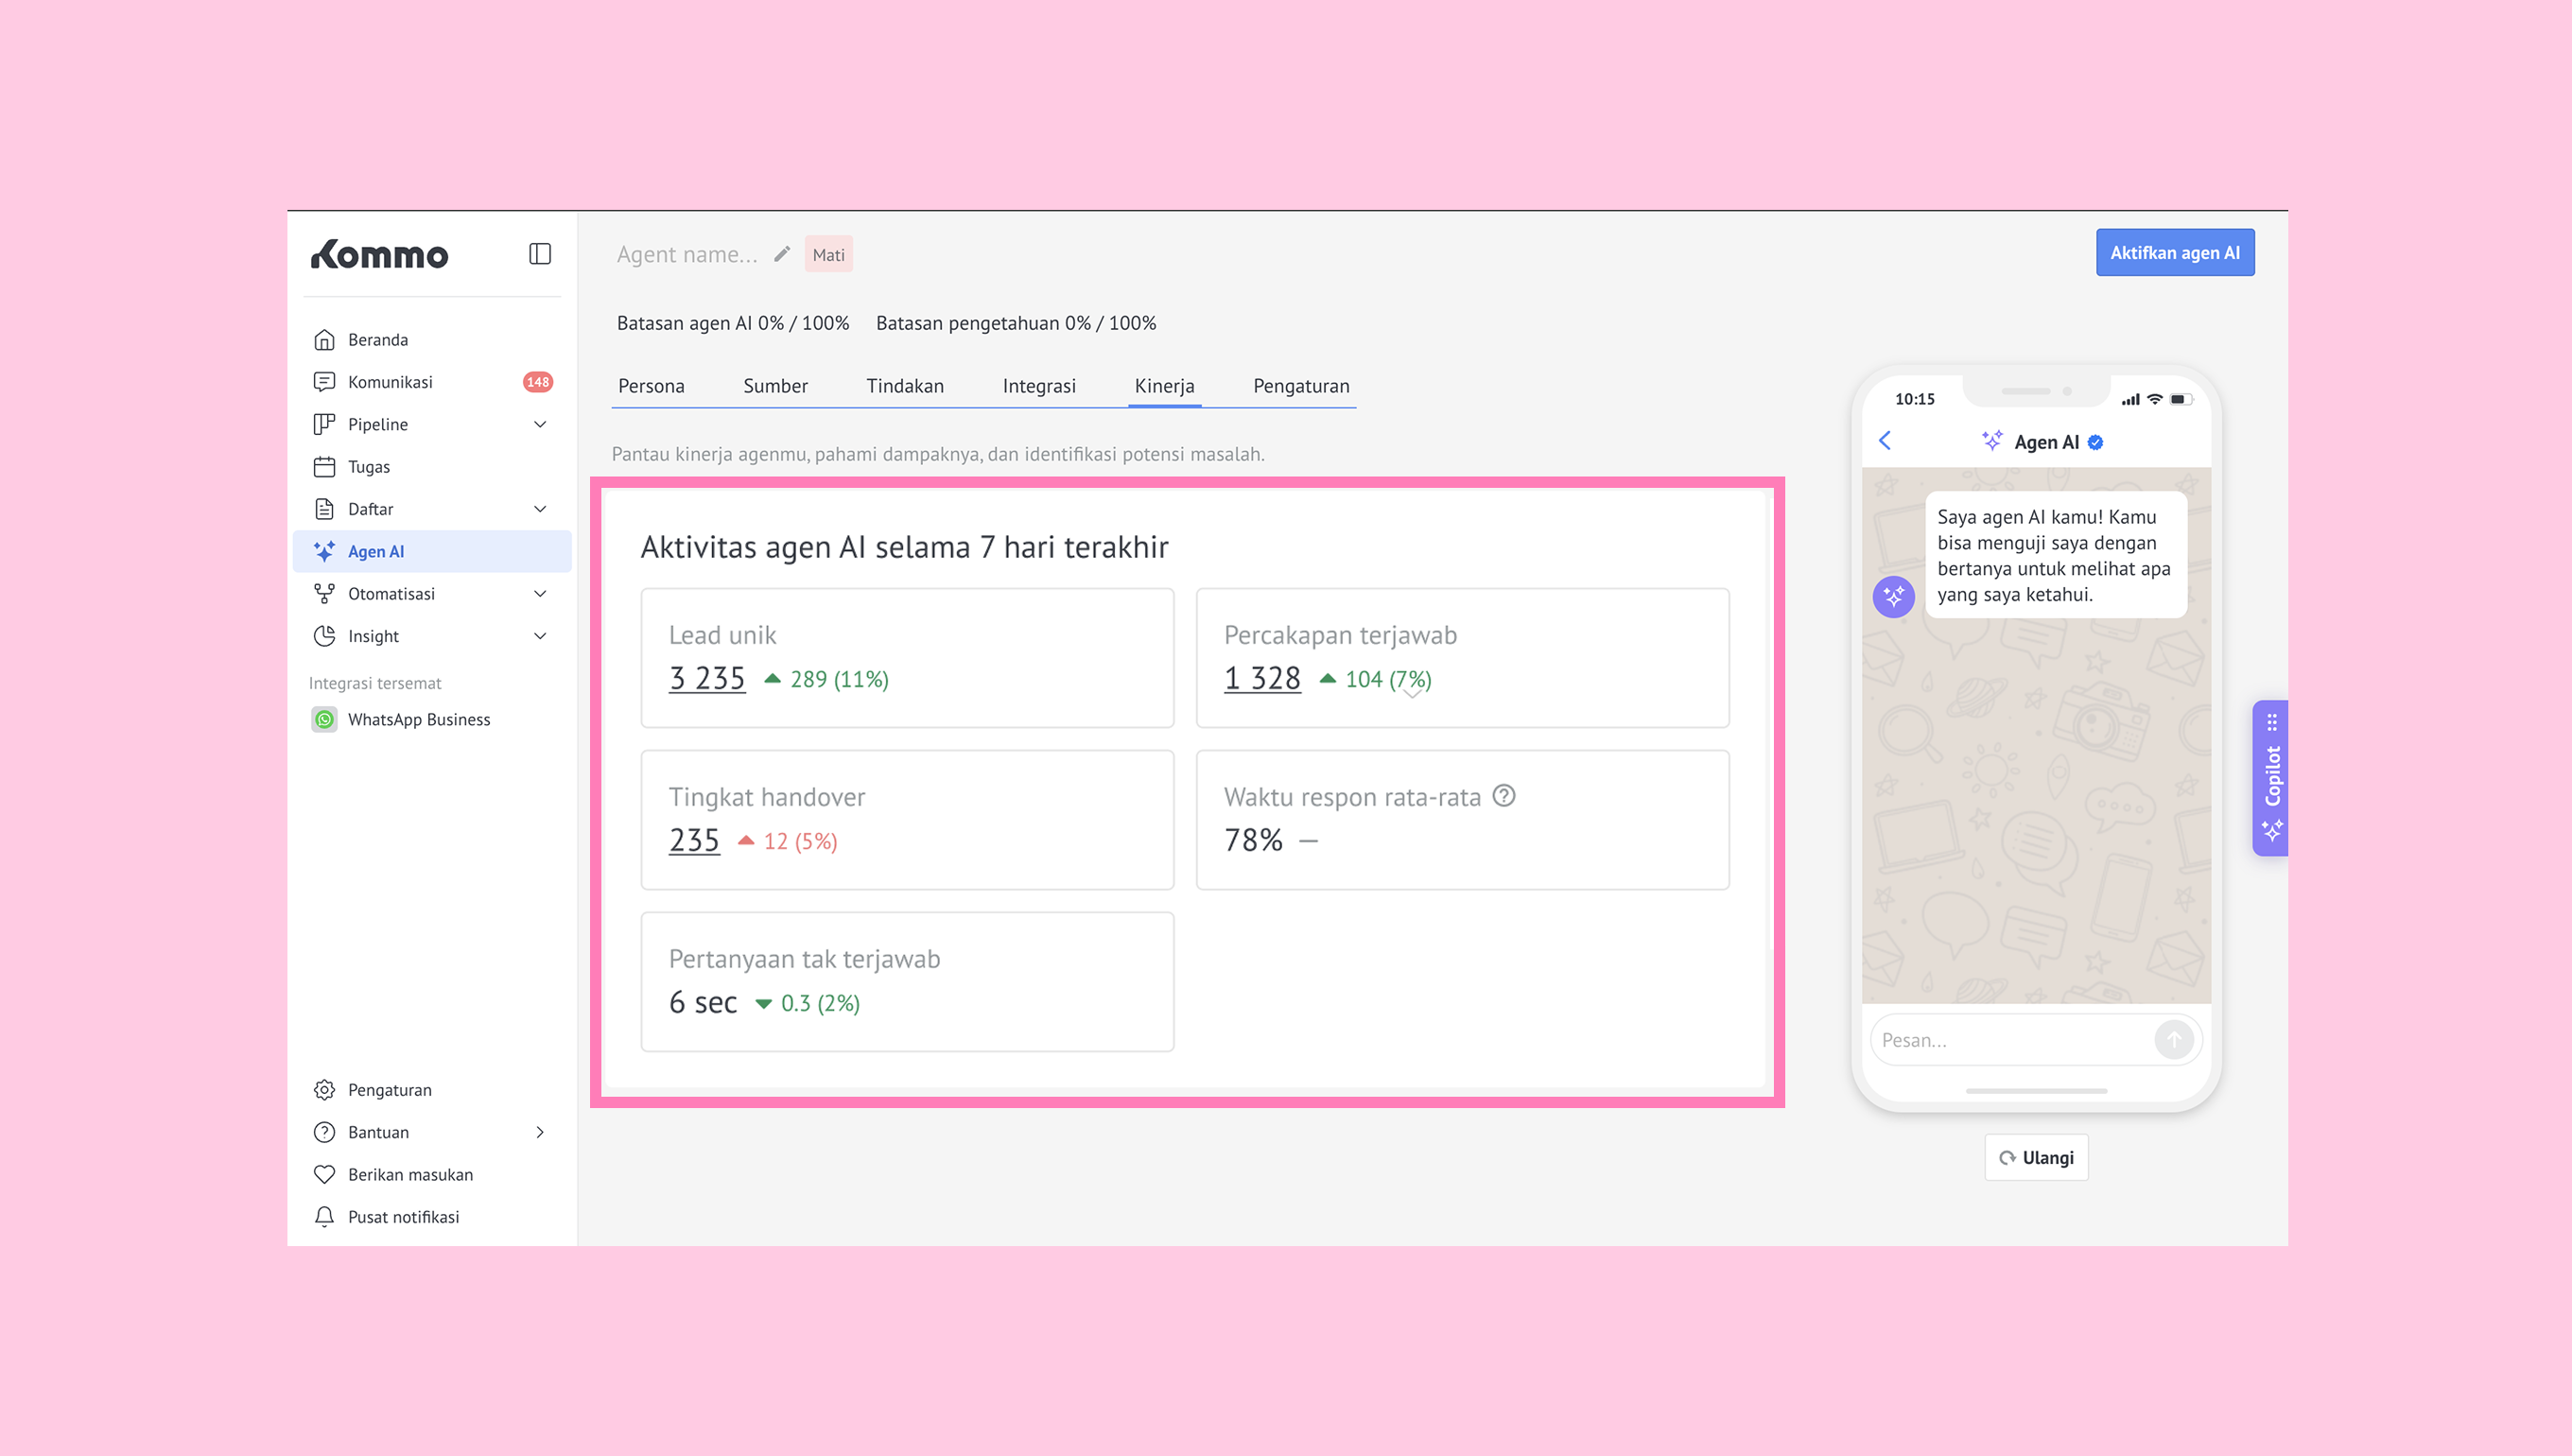Expand the Daftar menu chevron

click(x=540, y=509)
